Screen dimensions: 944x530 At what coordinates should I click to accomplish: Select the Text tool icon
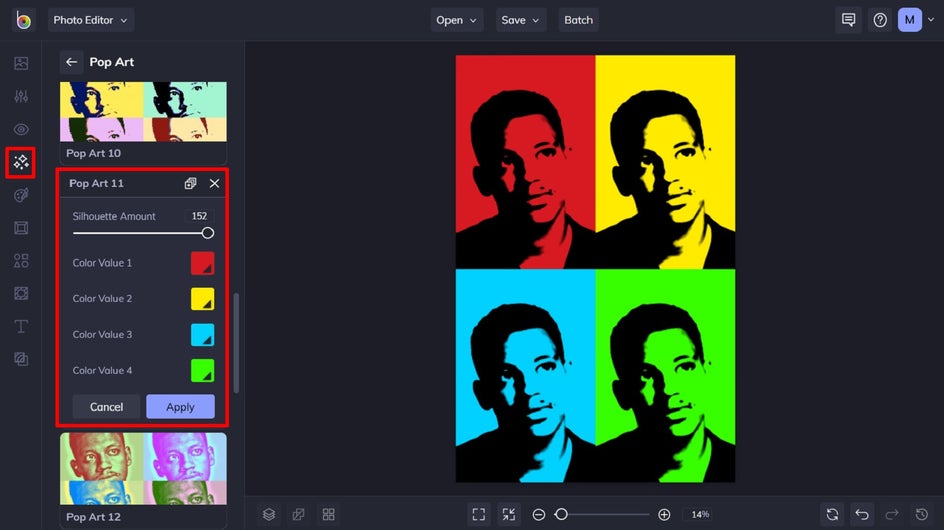pyautogui.click(x=21, y=326)
